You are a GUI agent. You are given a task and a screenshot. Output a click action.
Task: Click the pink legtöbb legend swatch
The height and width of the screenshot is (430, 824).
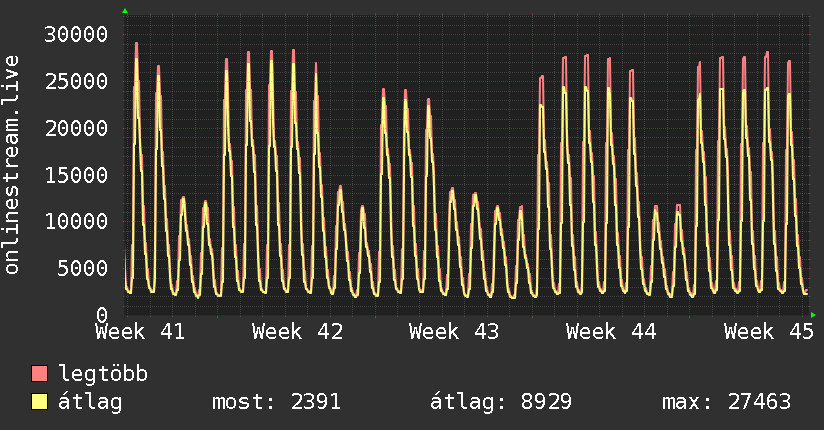point(39,373)
